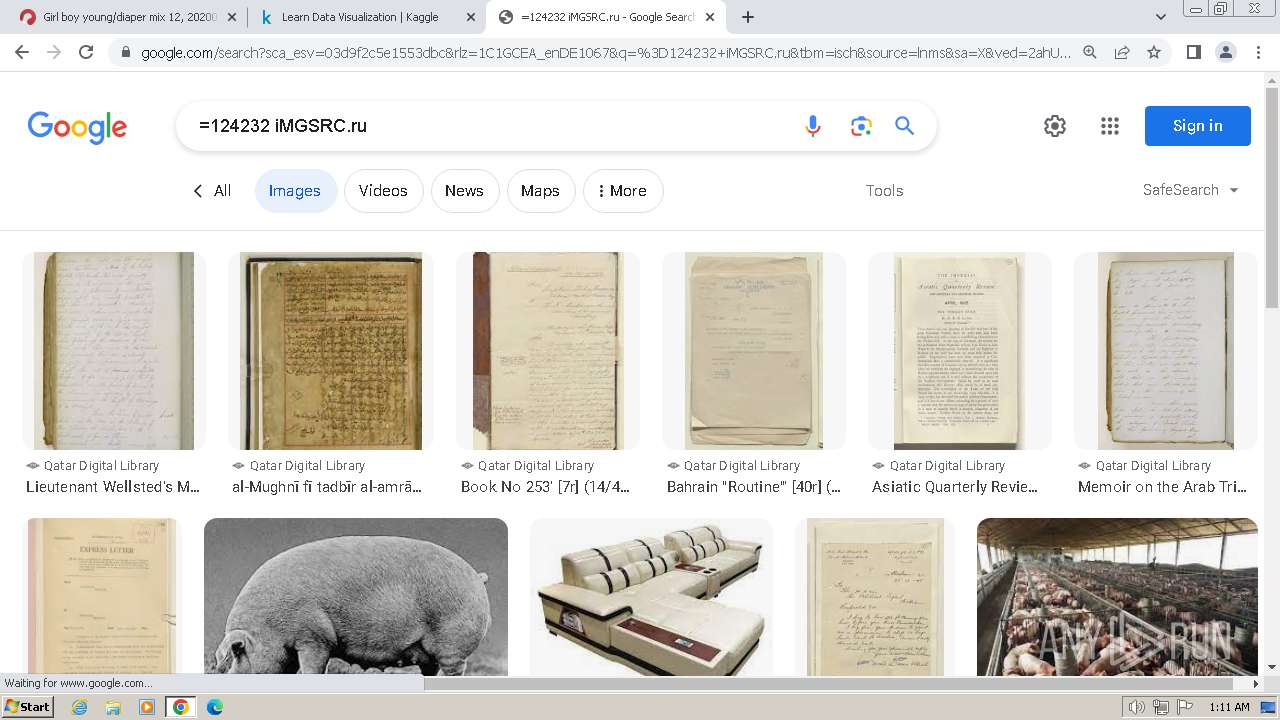This screenshot has width=1280, height=720.
Task: Switch to the News tab
Action: pyautogui.click(x=464, y=191)
